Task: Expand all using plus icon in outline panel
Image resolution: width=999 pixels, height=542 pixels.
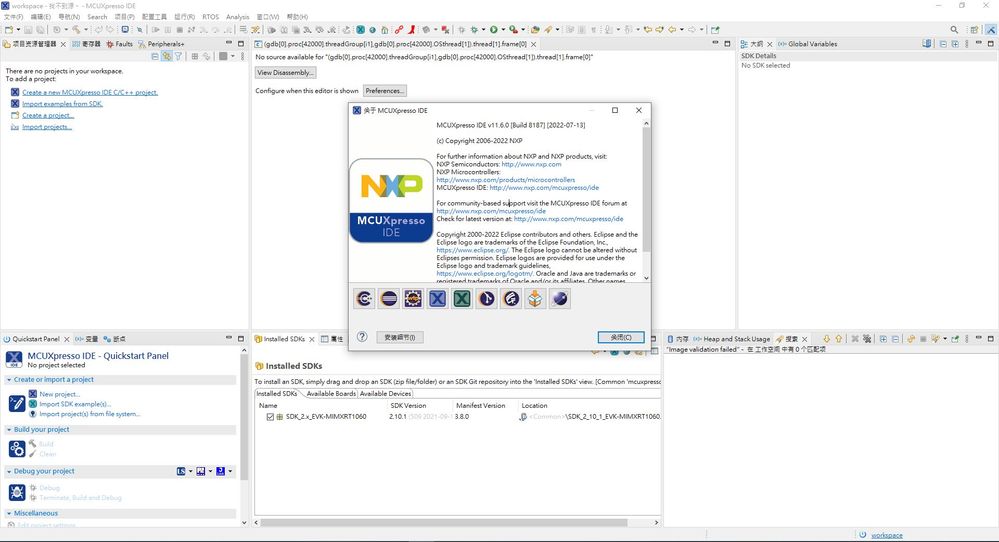Action: click(x=955, y=44)
